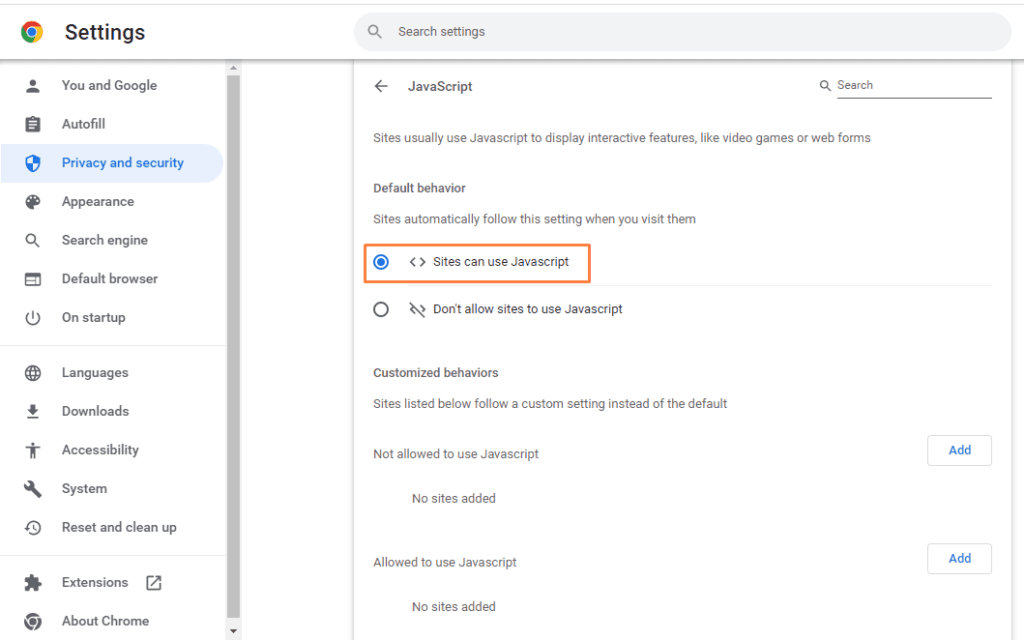Click the System wrench icon
Image resolution: width=1024 pixels, height=640 pixels.
tap(30, 488)
